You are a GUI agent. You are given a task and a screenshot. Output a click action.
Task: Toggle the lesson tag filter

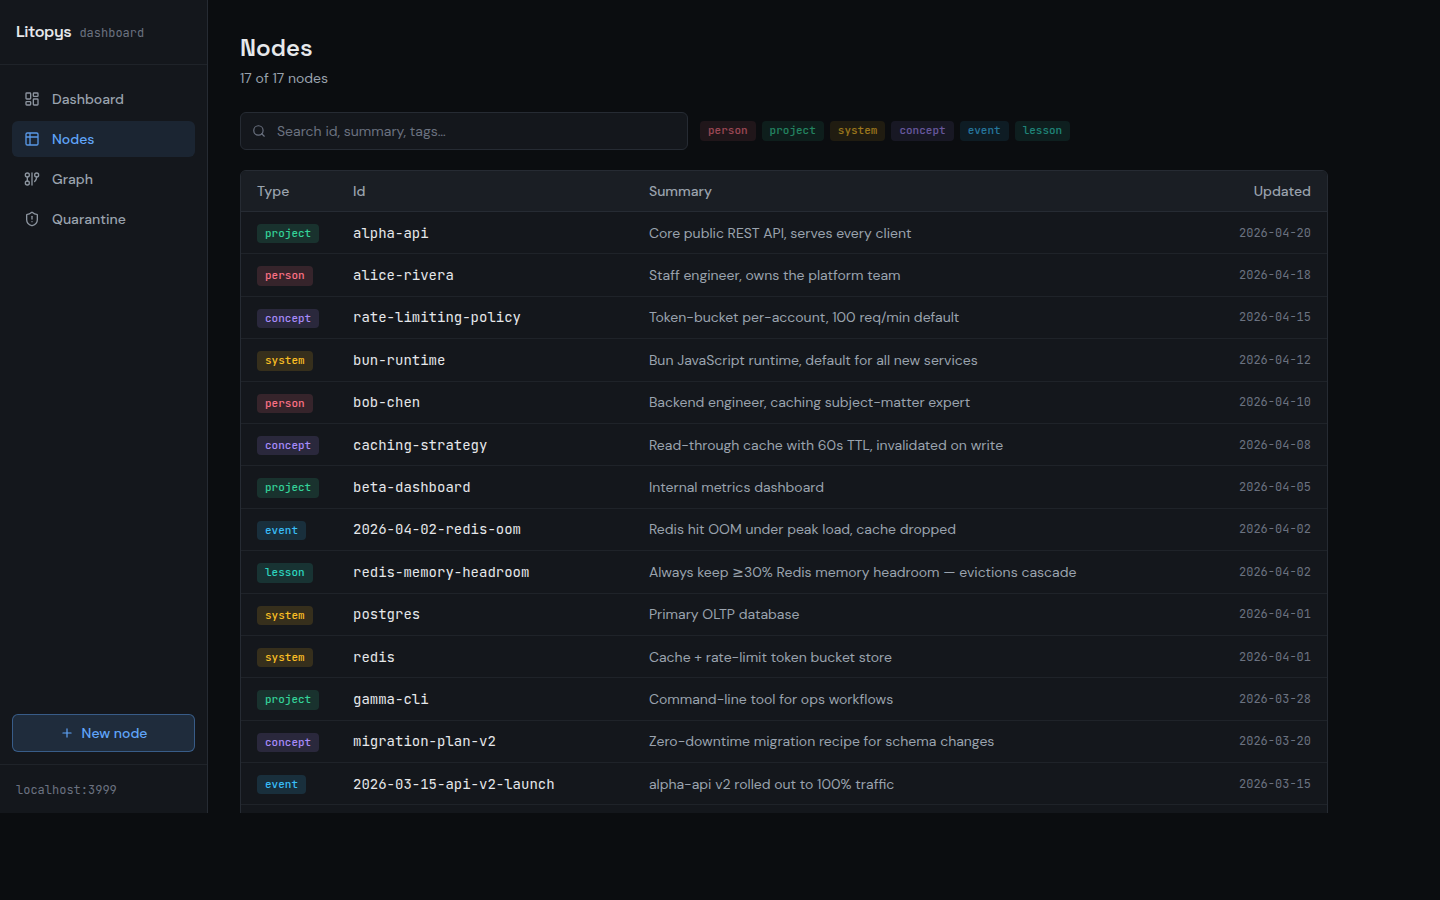pyautogui.click(x=1042, y=130)
